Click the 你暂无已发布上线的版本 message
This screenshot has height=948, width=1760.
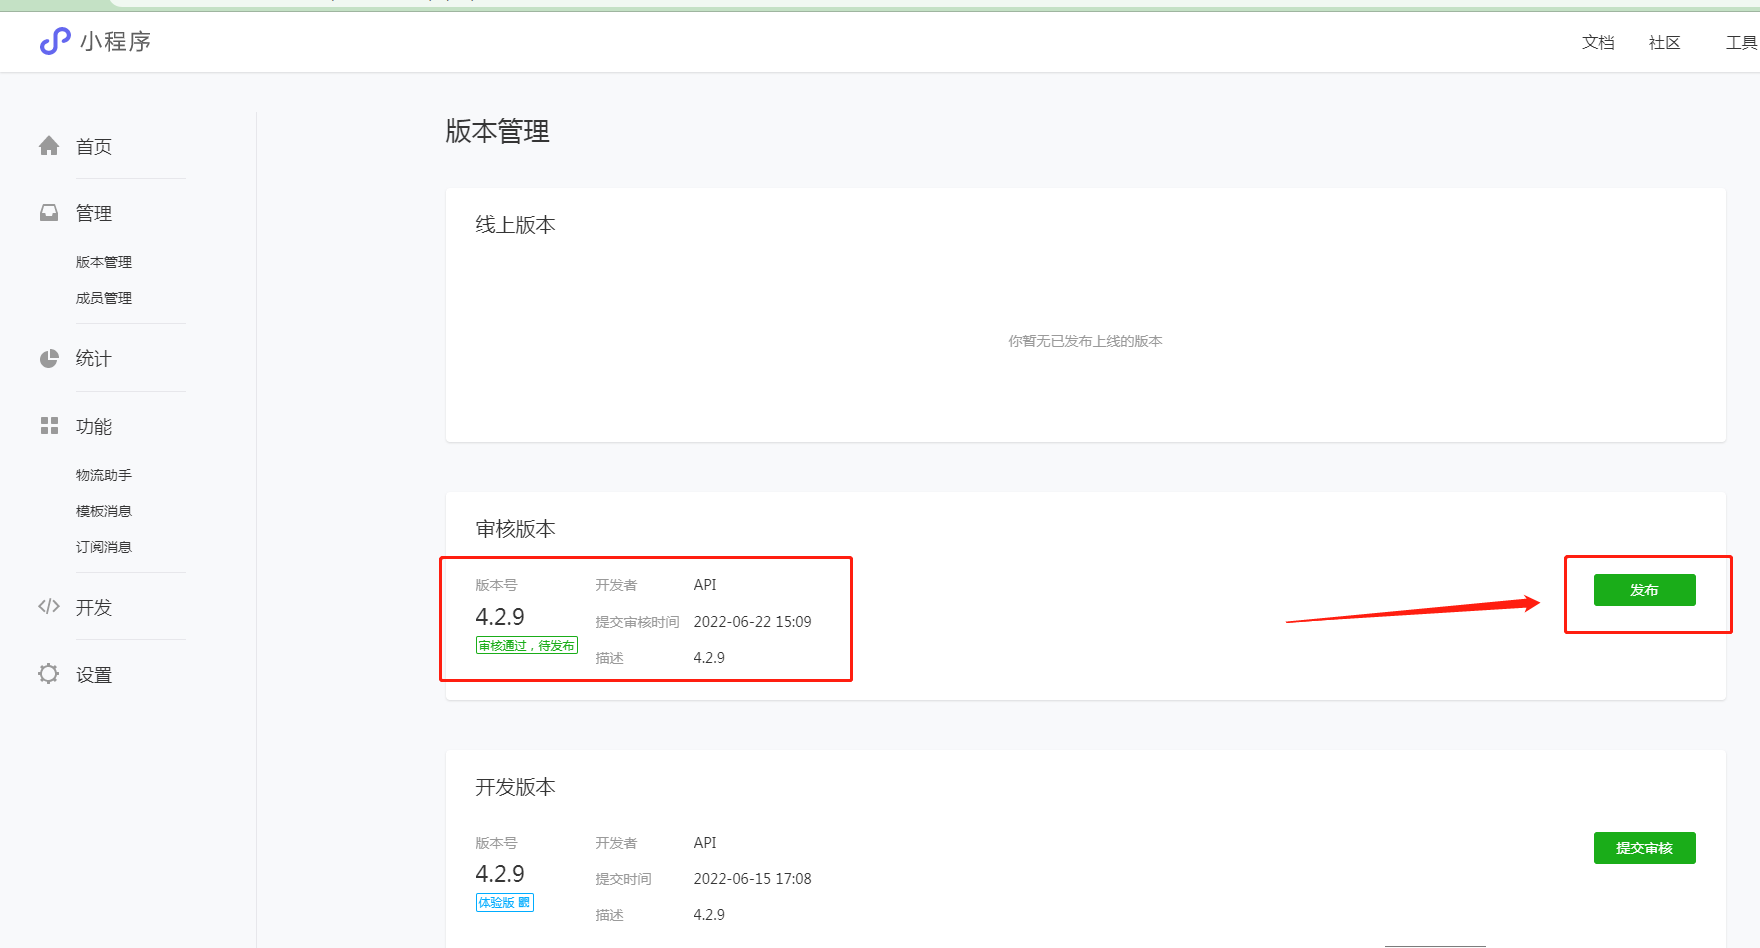[x=1085, y=341]
